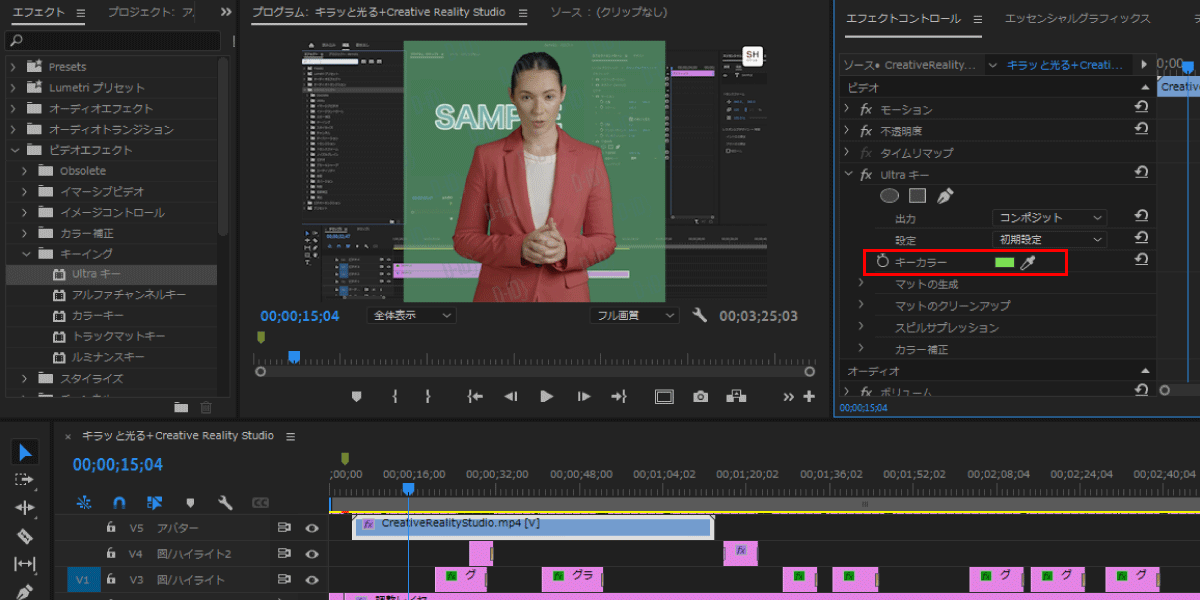Open Program monitor wrench settings
Viewport: 1200px width, 600px height.
point(700,315)
